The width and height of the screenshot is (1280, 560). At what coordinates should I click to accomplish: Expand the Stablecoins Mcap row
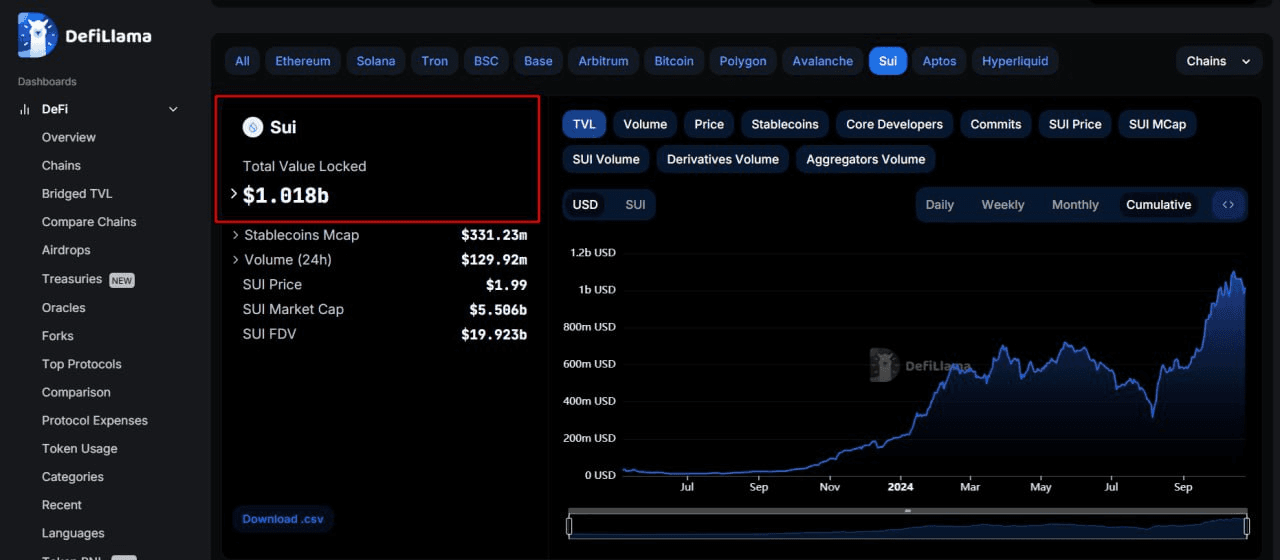click(236, 235)
